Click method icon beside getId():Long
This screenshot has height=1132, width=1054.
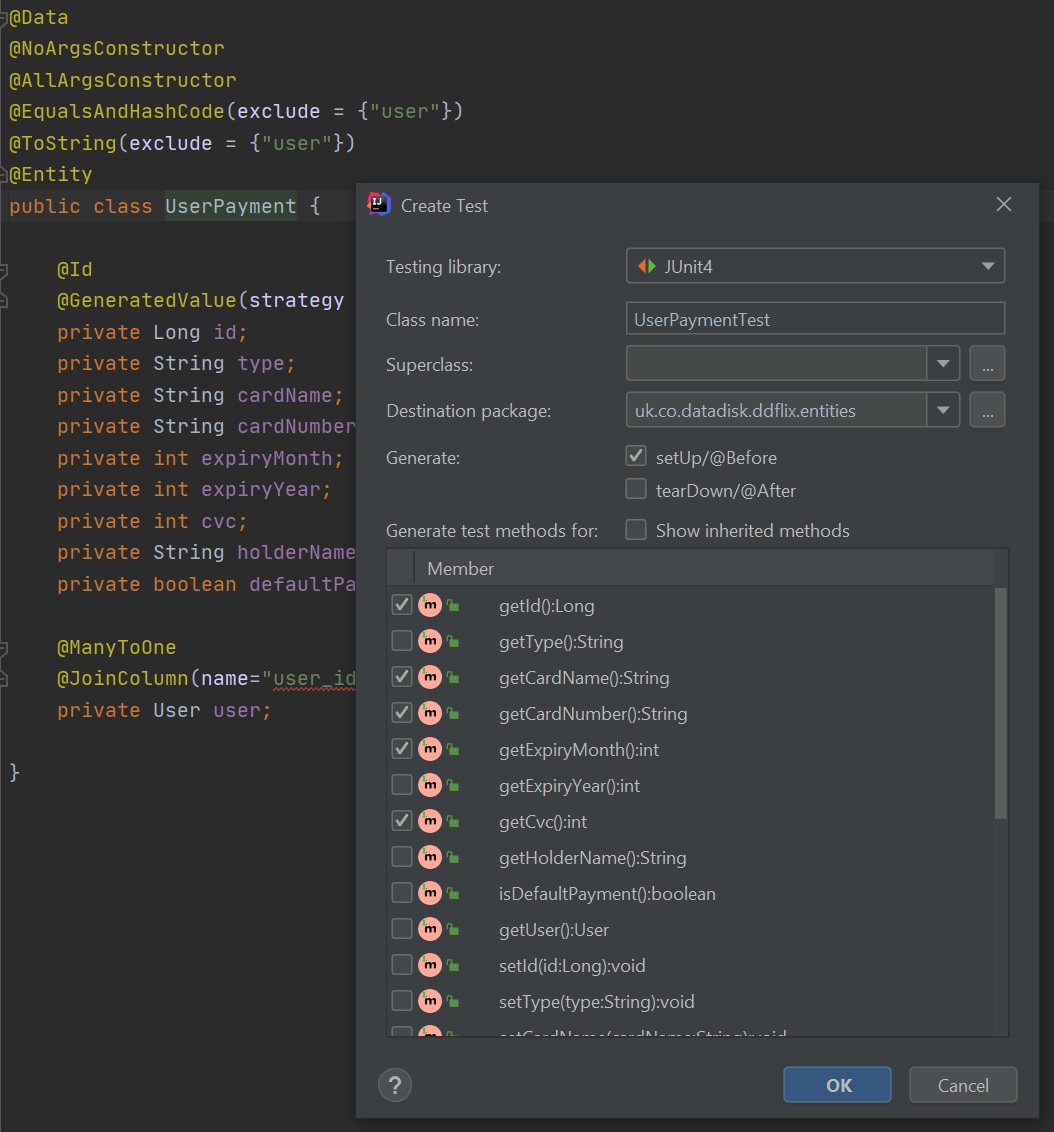(x=430, y=606)
